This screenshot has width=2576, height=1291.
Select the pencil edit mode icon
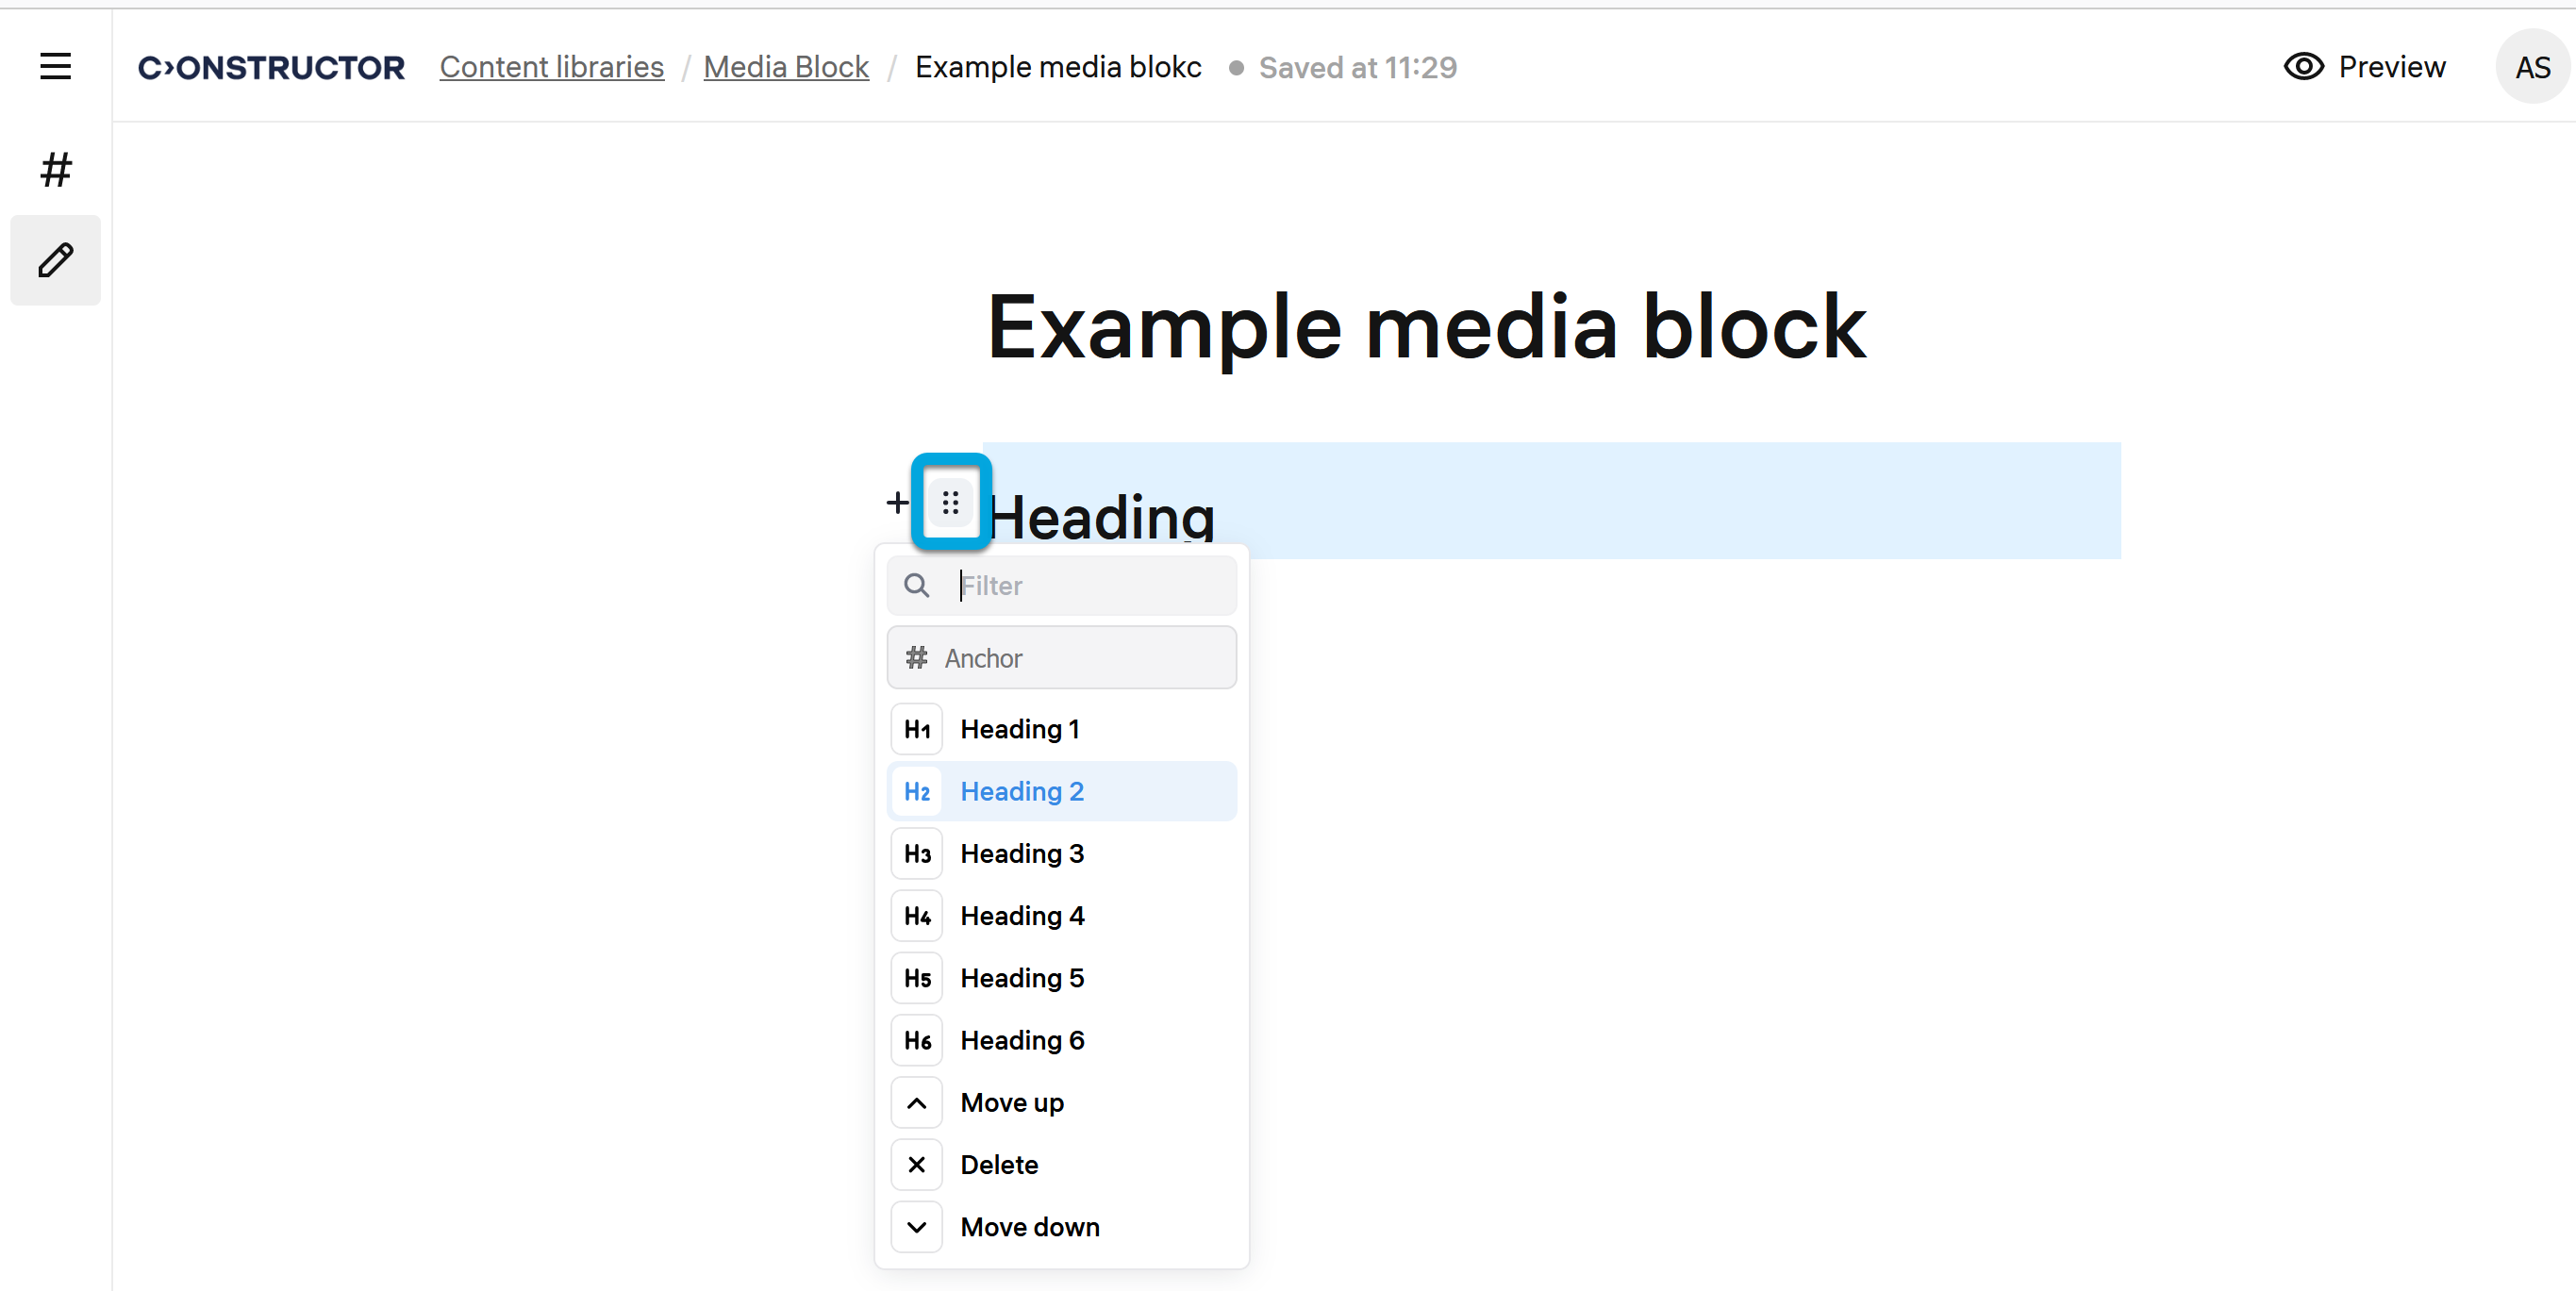point(55,260)
